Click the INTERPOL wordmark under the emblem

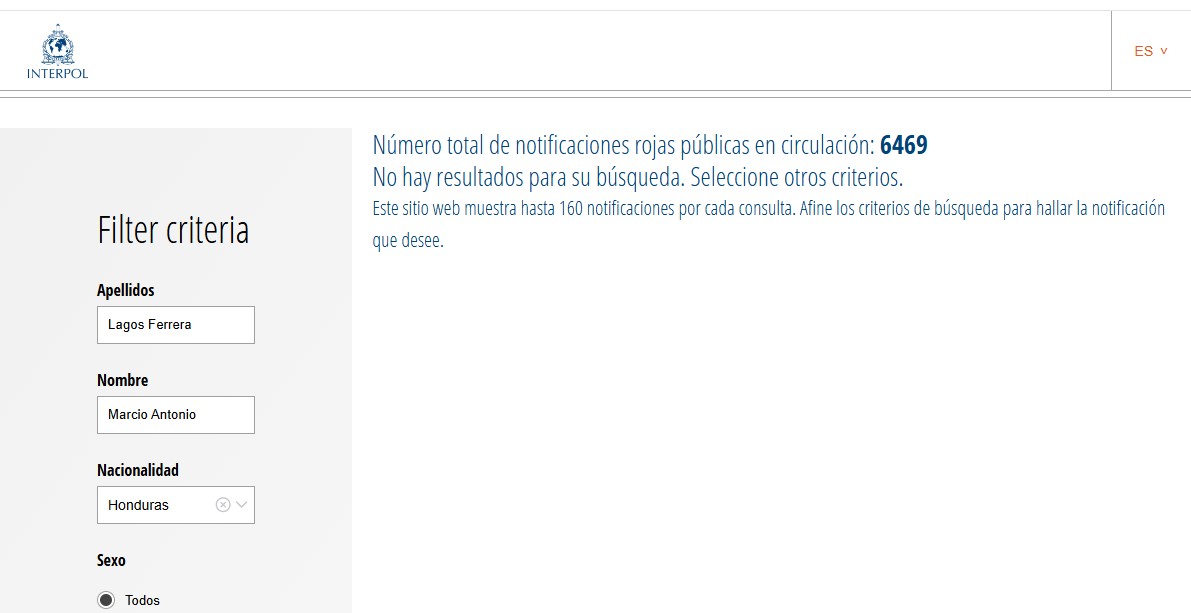(x=57, y=74)
